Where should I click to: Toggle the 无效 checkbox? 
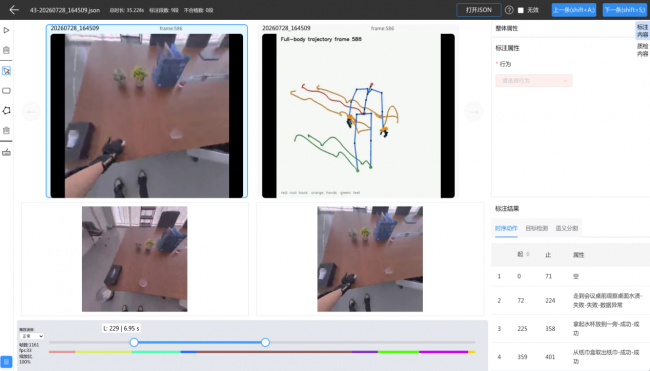521,10
